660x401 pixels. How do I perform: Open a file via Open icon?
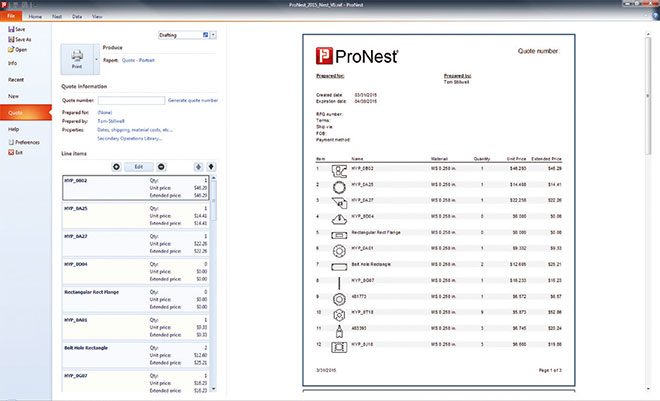coord(11,49)
